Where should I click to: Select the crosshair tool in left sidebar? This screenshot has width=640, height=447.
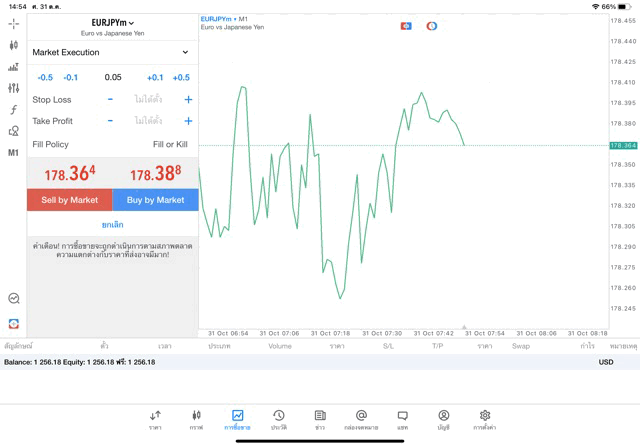tap(13, 23)
